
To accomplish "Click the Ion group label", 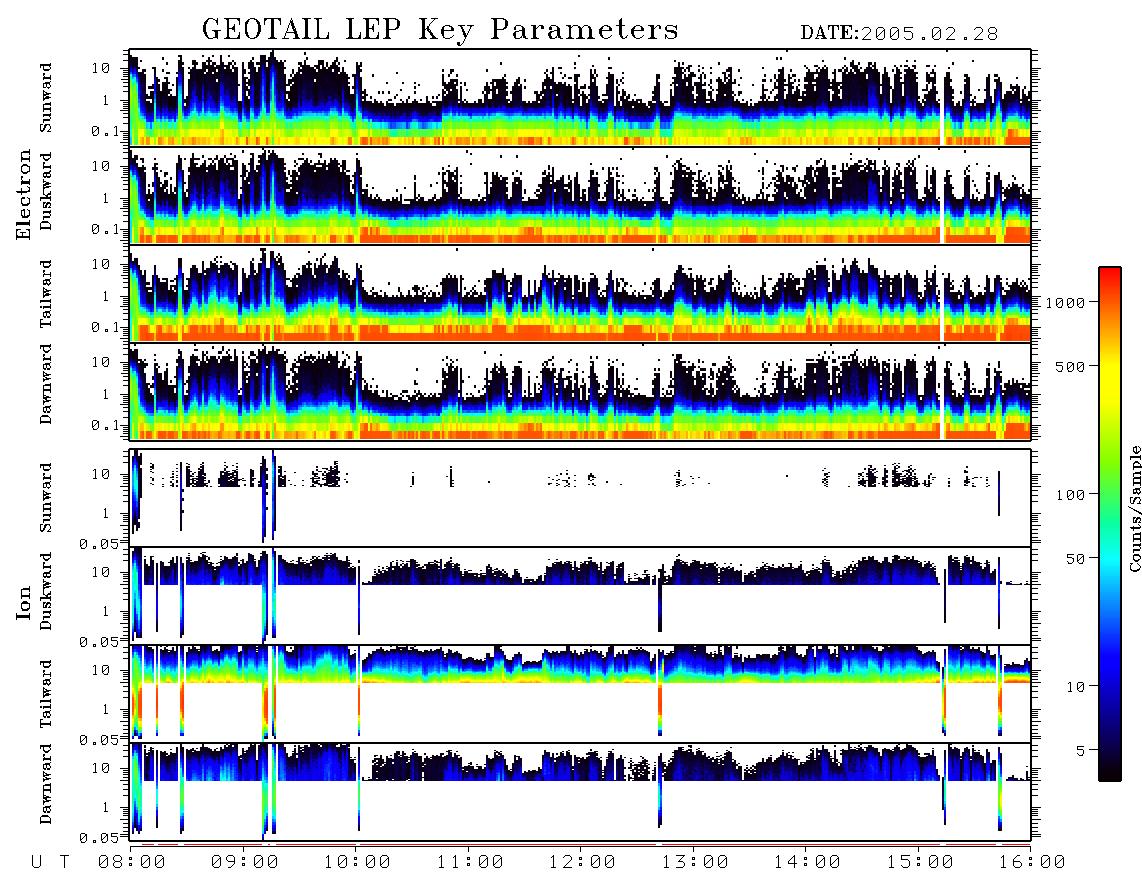I will 24,602.
